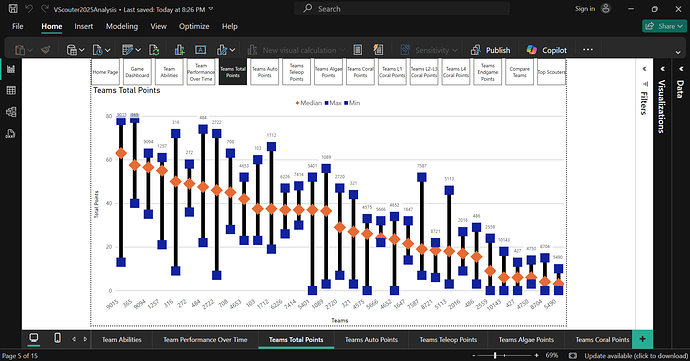Click the Compare Teams navigation button
The image size is (690, 361).
coord(519,72)
